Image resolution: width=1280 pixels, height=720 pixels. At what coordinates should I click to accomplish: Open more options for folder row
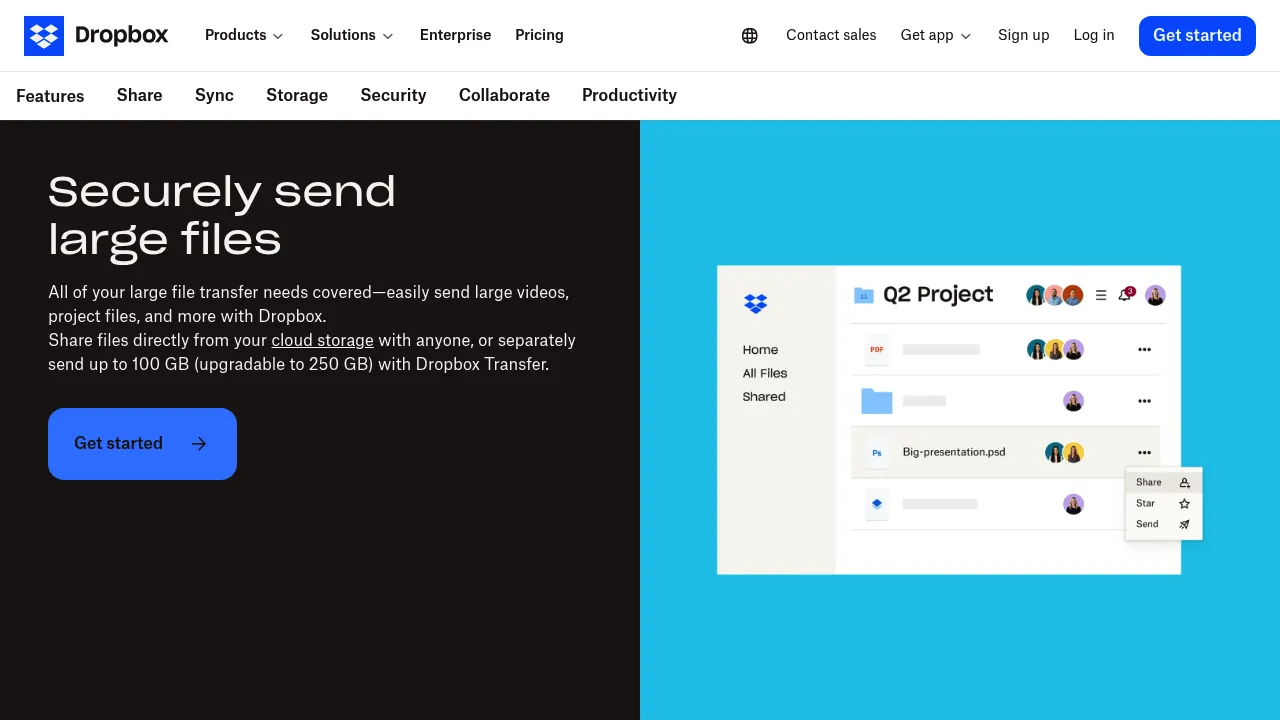pyautogui.click(x=1144, y=401)
